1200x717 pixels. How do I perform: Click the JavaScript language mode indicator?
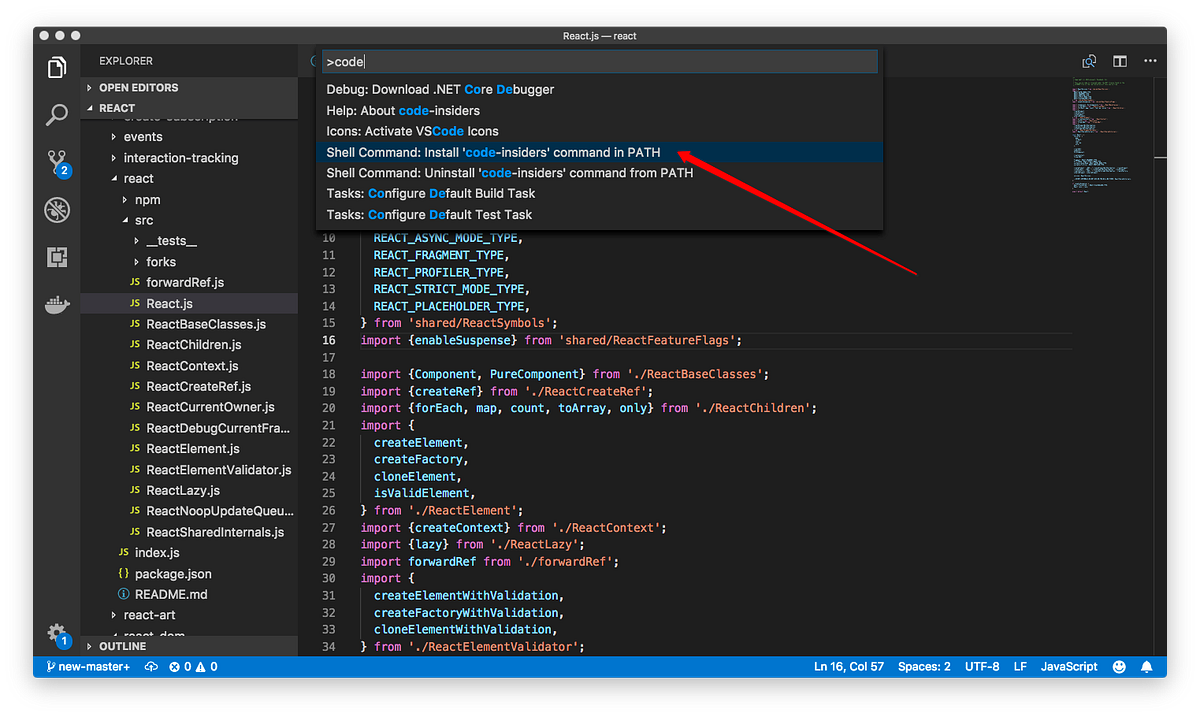click(1069, 666)
